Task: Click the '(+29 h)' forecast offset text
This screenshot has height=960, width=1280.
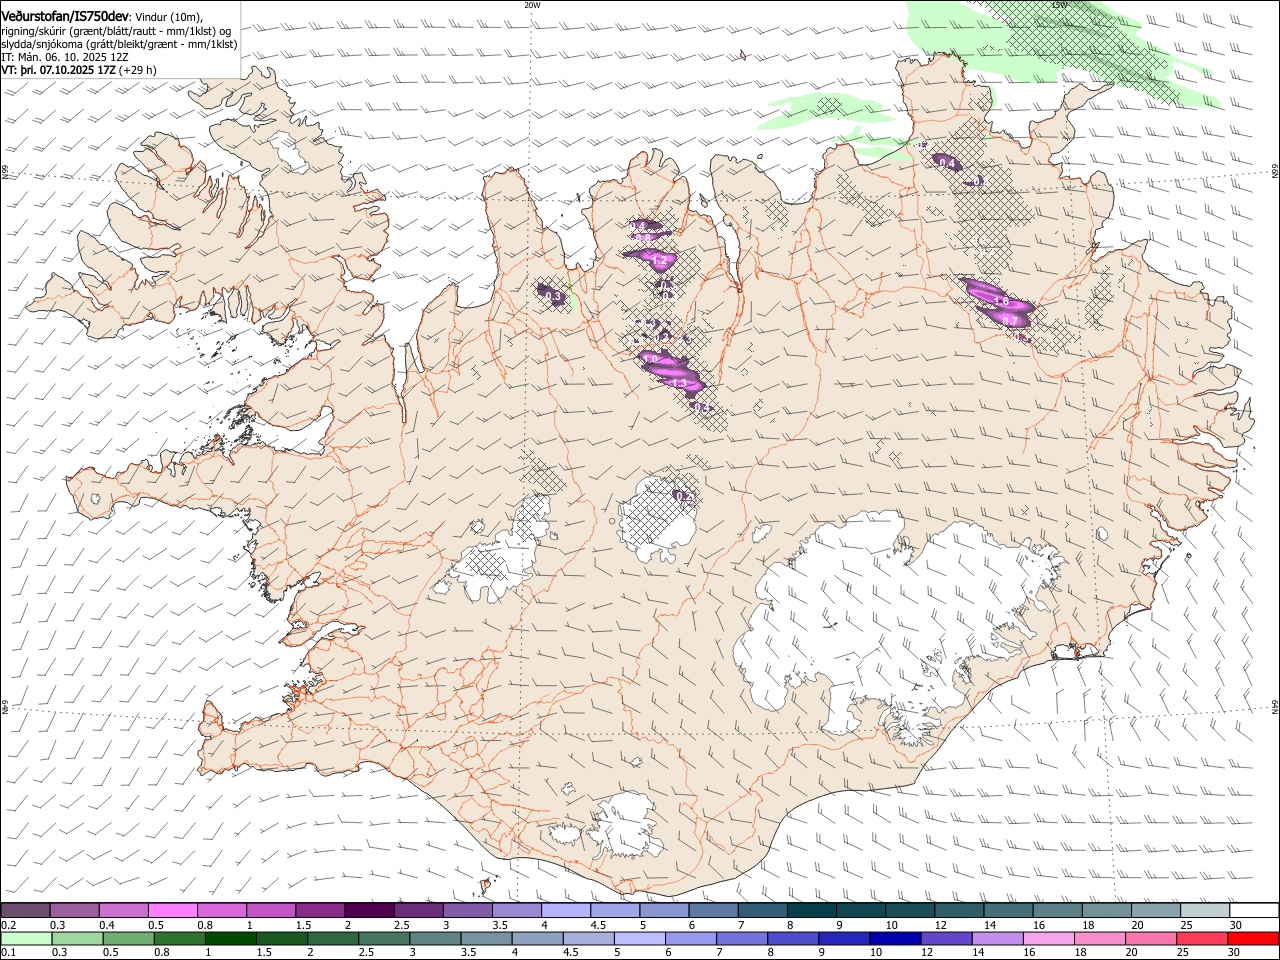Action: coord(137,70)
